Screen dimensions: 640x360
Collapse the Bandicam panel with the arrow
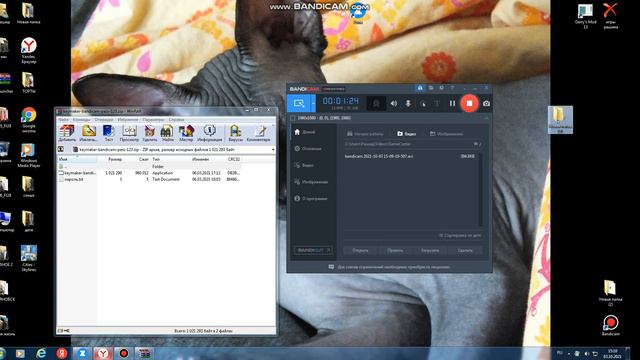point(486,118)
